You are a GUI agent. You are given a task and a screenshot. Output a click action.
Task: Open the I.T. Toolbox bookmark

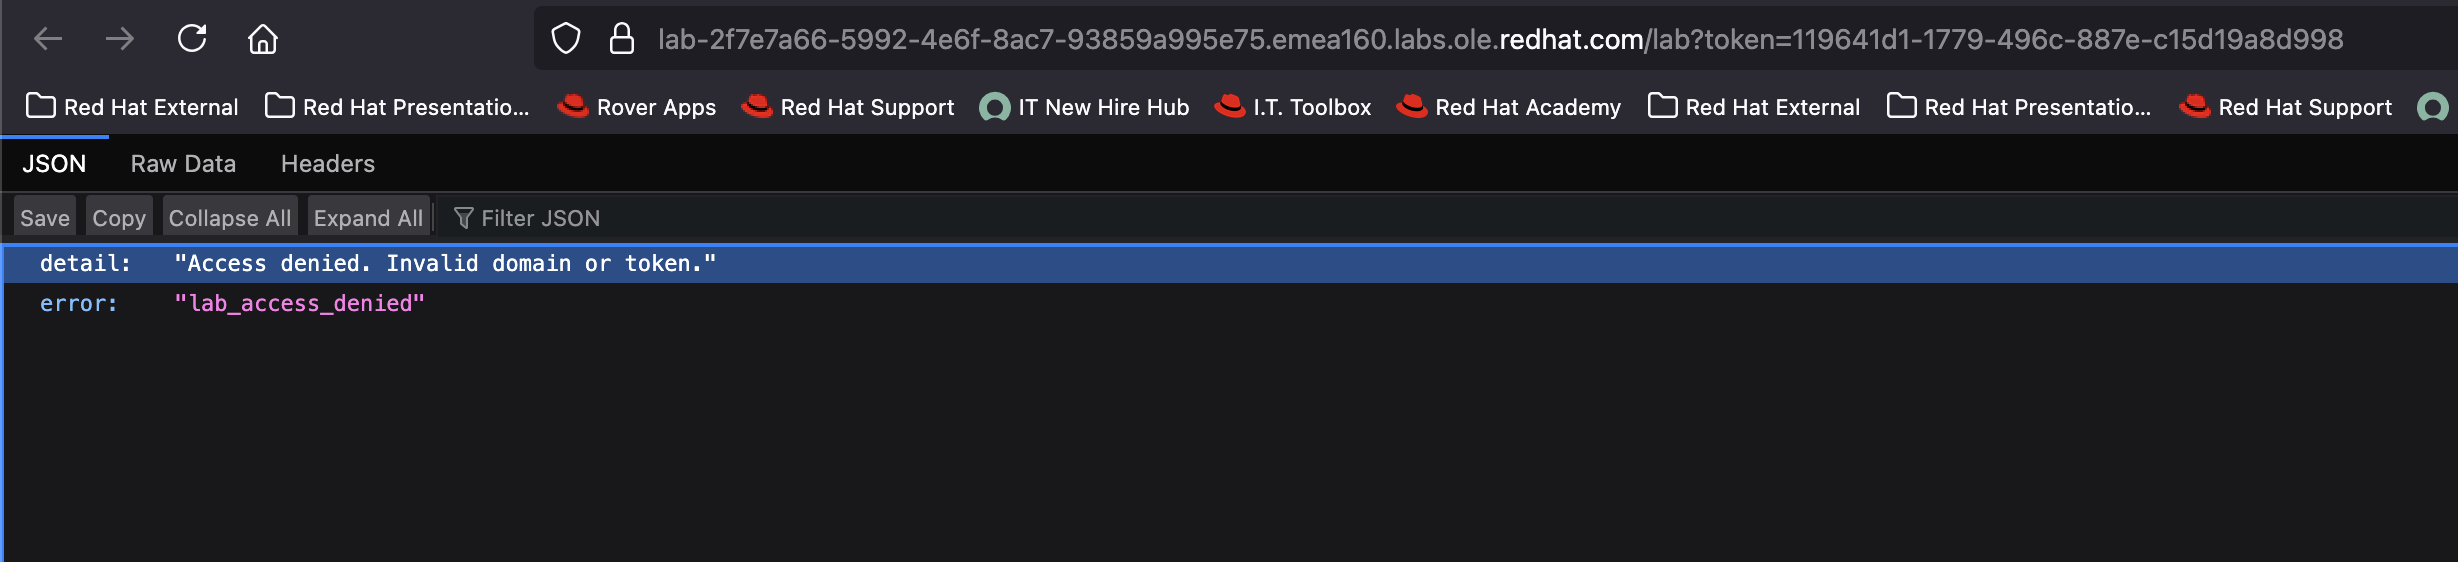pos(1293,107)
